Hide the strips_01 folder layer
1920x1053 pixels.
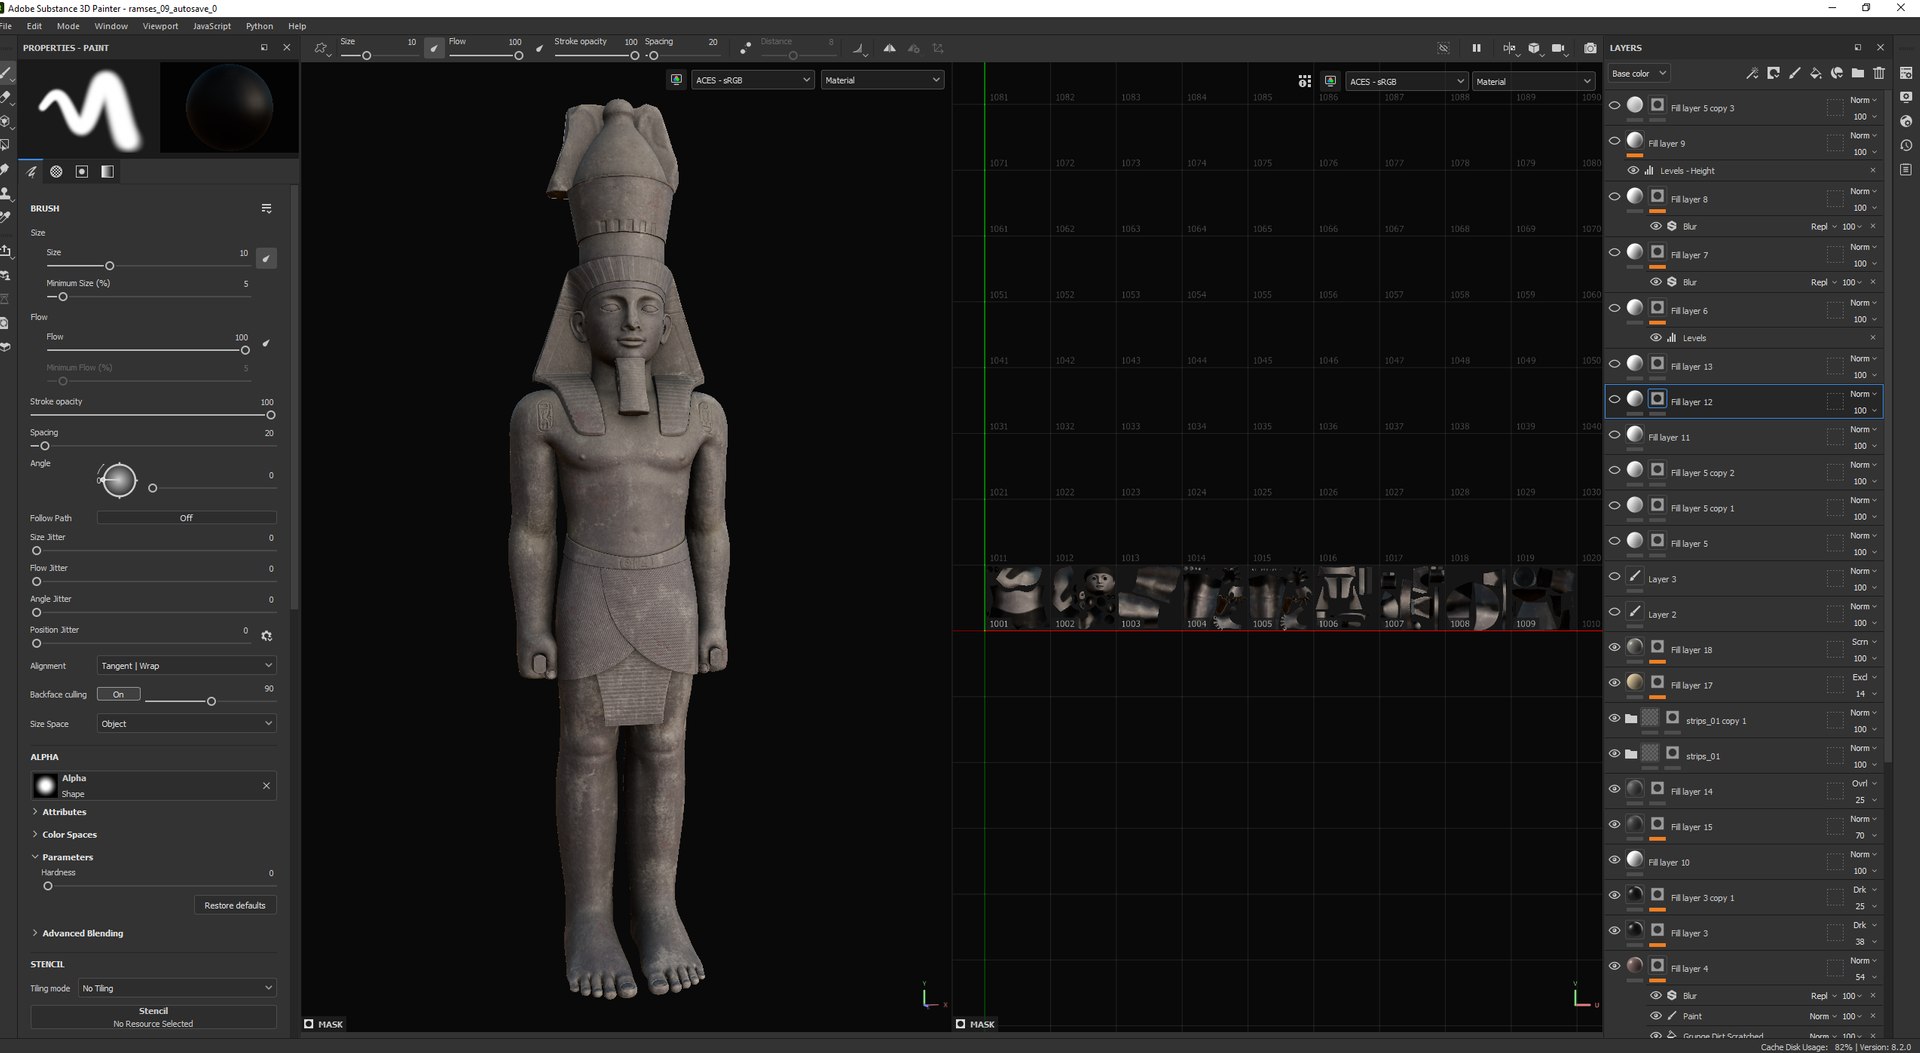coord(1614,754)
